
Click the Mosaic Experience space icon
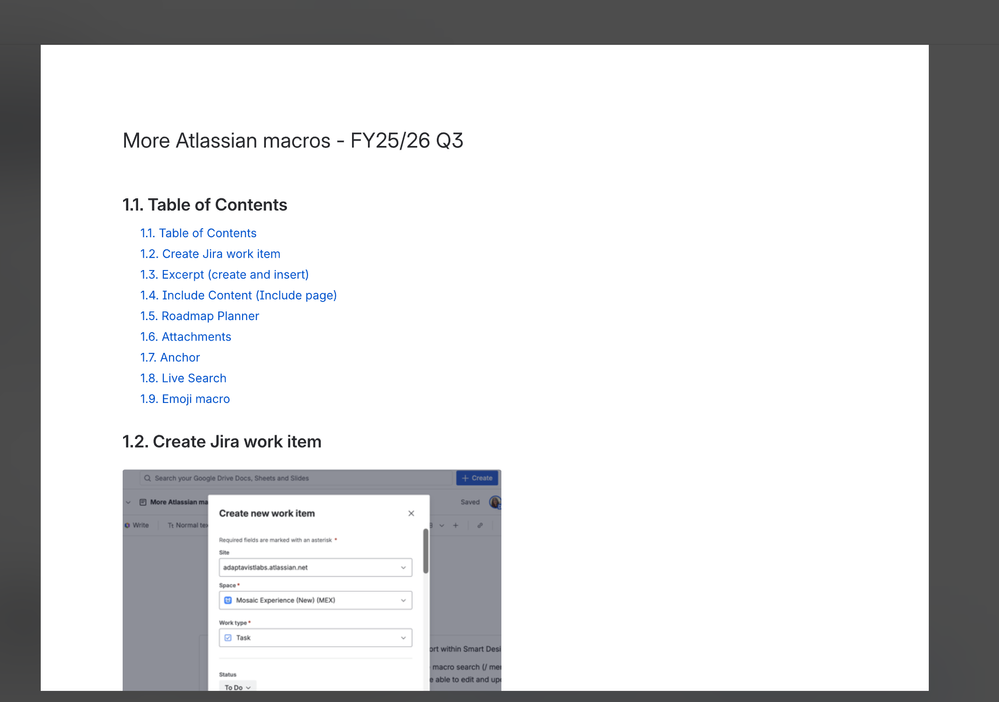pos(228,600)
